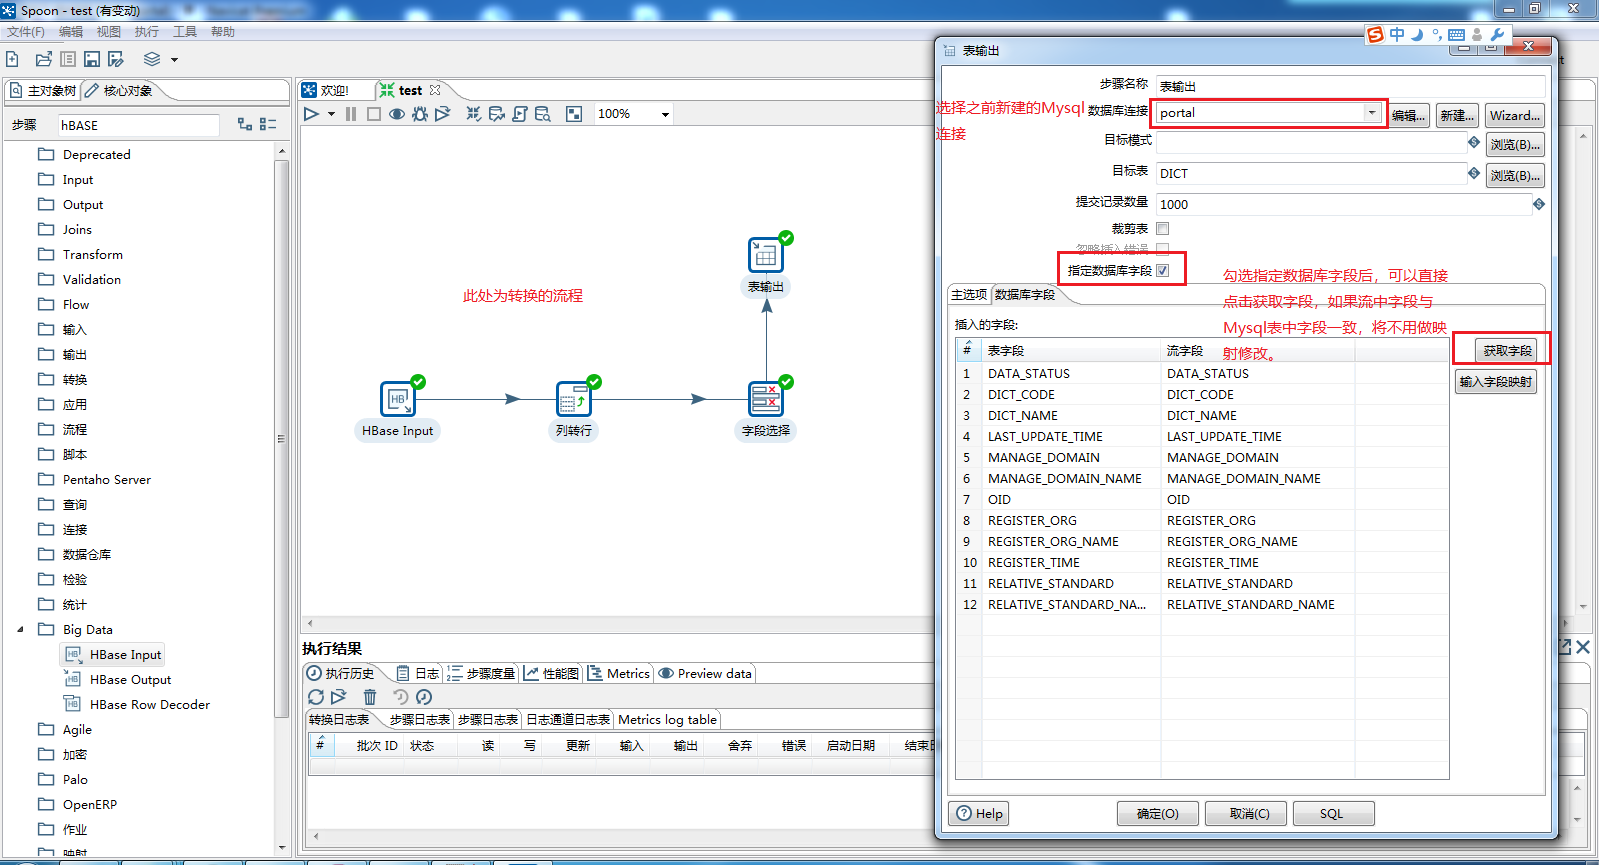1599x865 pixels.
Task: Verify the transformation icon in canvas toolbar
Action: pos(474,114)
